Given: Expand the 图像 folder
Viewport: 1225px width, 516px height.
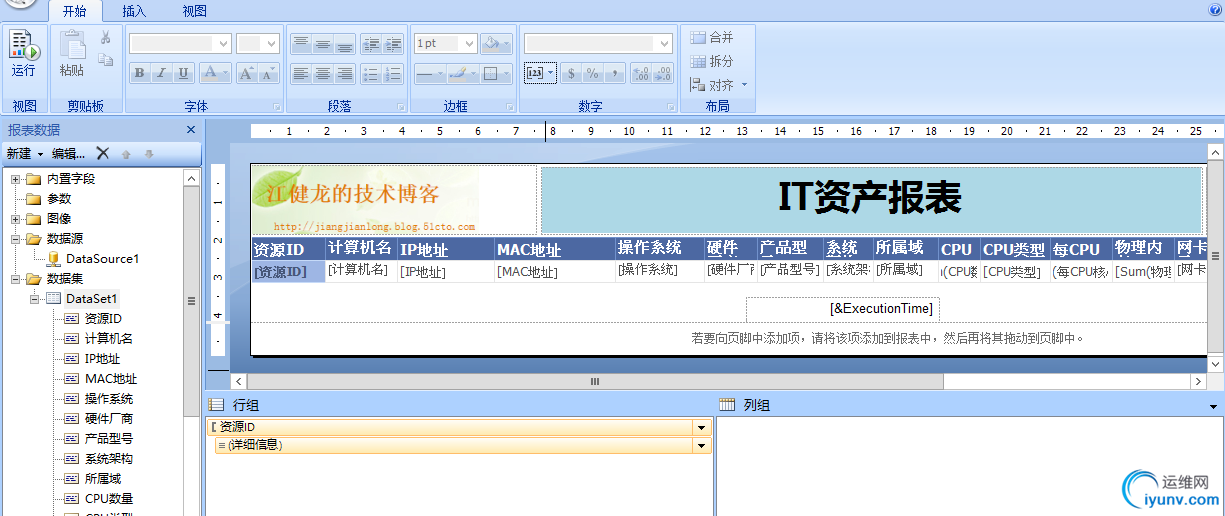Looking at the screenshot, I should click(x=16, y=219).
